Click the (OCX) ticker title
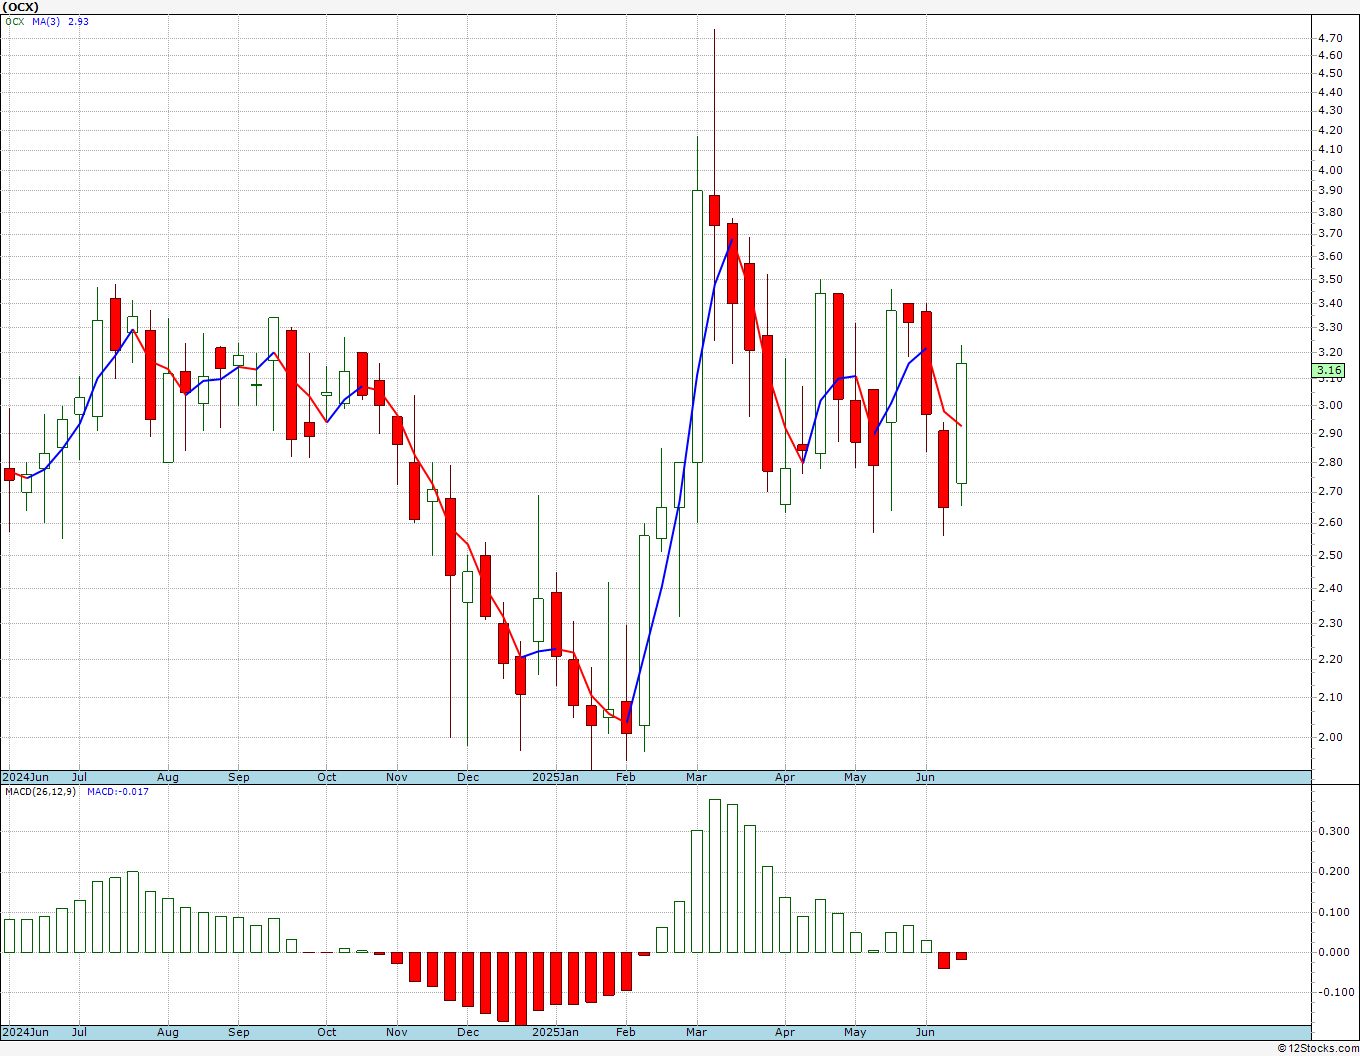 pyautogui.click(x=21, y=7)
